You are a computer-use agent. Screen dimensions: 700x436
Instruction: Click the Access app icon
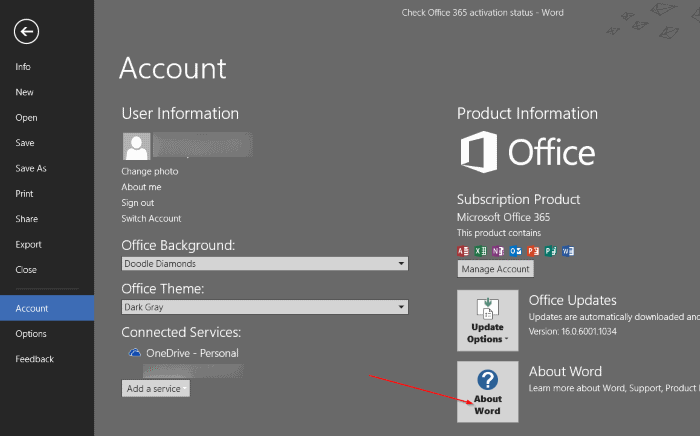(x=463, y=251)
